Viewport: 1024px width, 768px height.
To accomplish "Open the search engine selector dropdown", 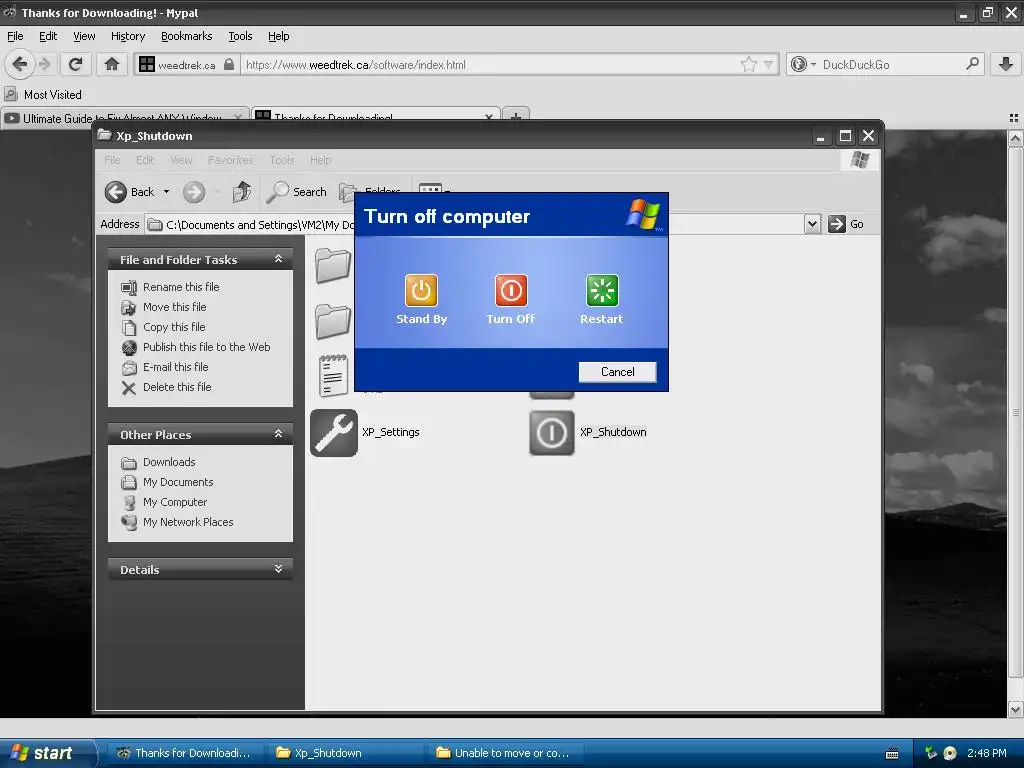I will (x=803, y=64).
